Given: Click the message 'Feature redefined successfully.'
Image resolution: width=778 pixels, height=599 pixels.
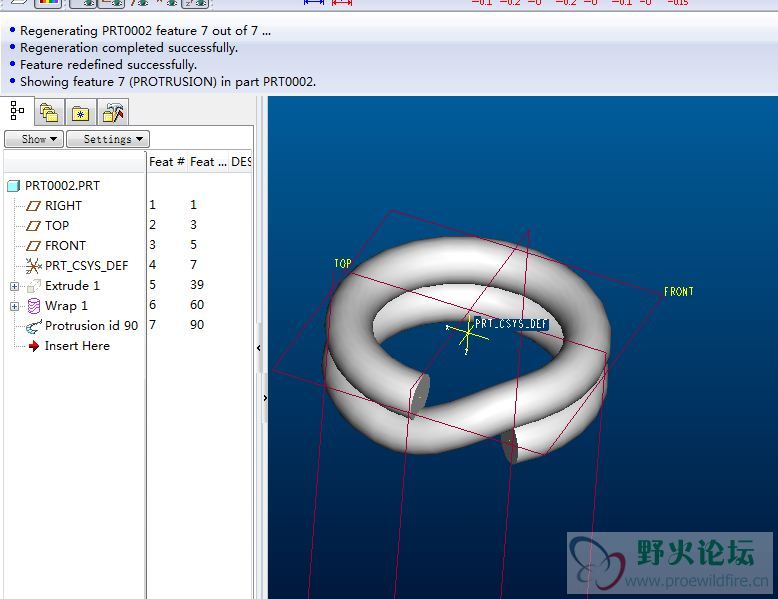Looking at the screenshot, I should tap(109, 65).
